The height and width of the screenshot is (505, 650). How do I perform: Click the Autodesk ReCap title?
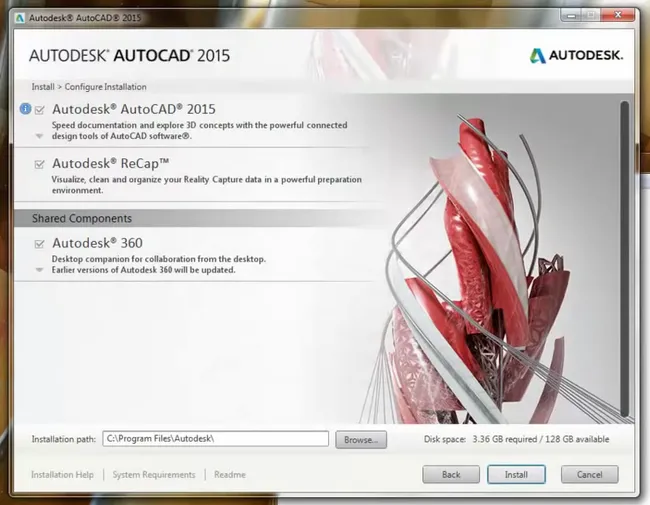[110, 163]
